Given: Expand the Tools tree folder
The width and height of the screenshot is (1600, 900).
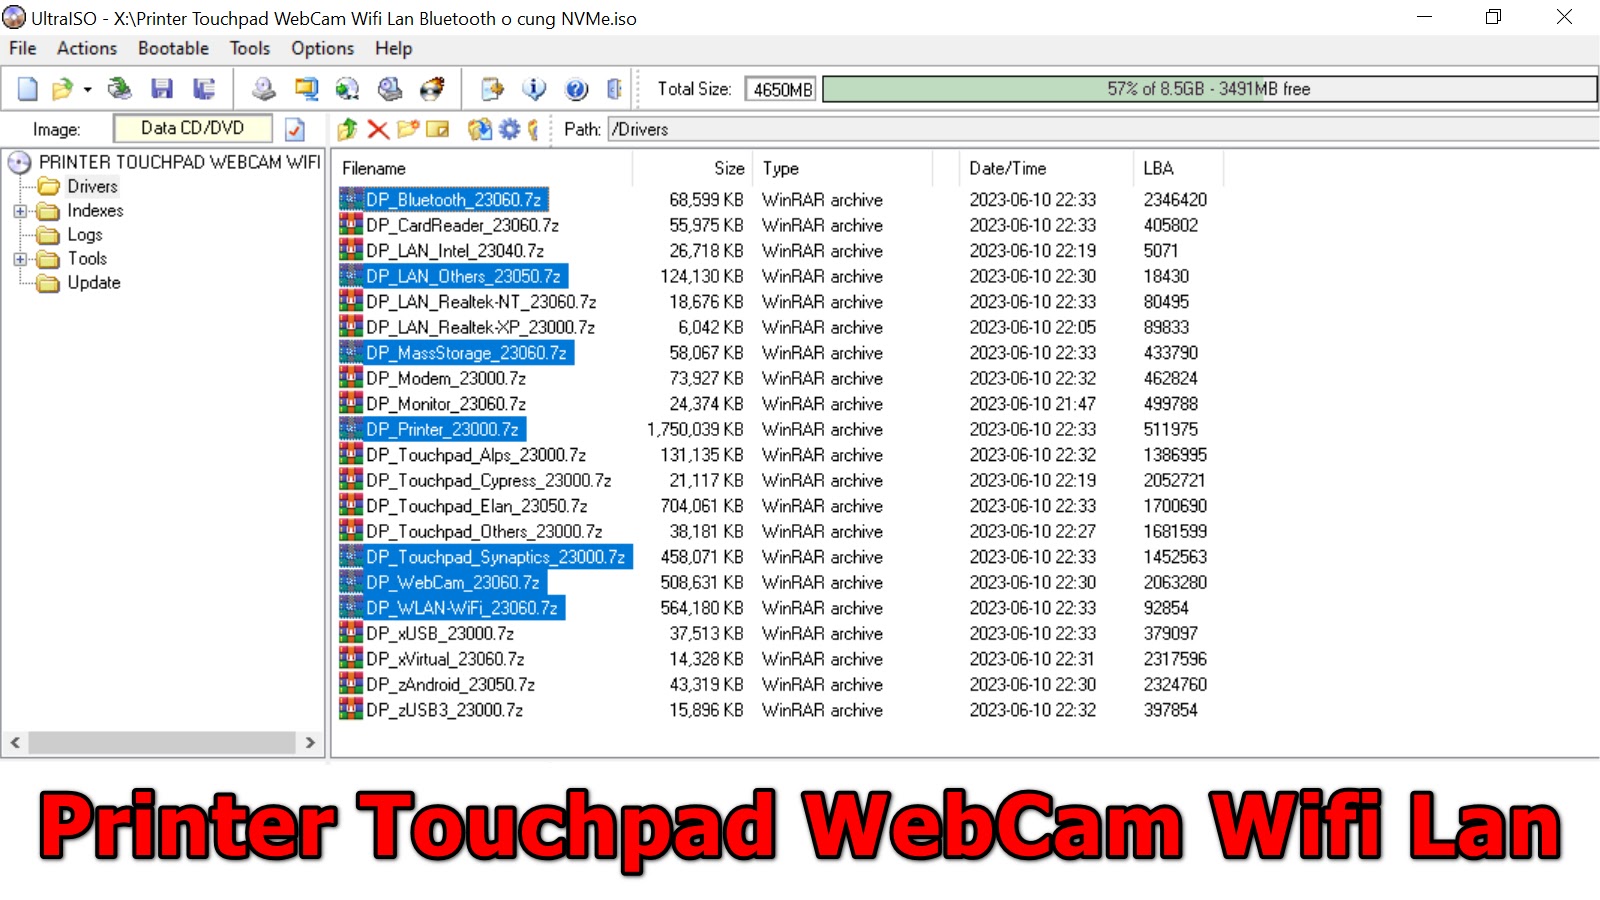Looking at the screenshot, I should point(20,259).
